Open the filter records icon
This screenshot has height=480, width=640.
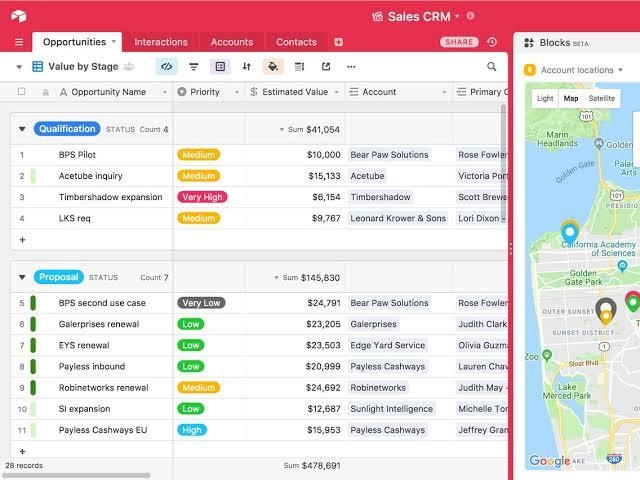194,67
